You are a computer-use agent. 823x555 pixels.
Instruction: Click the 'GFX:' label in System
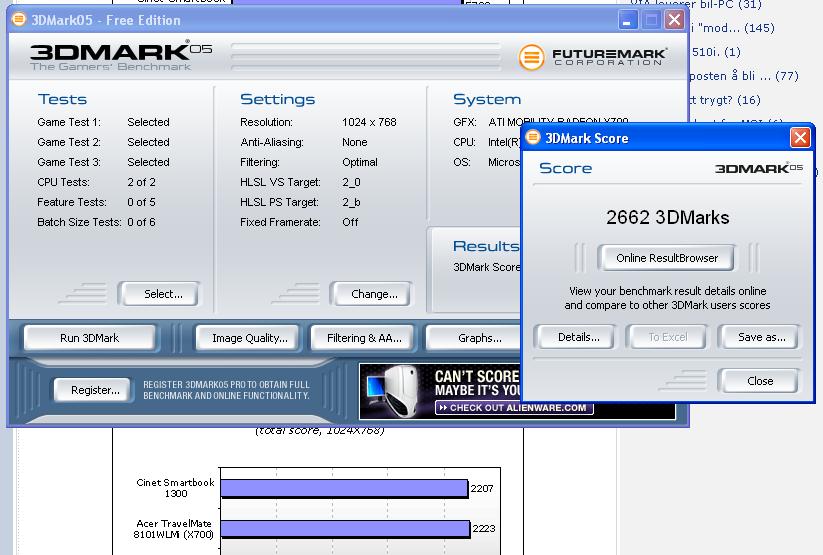(465, 122)
